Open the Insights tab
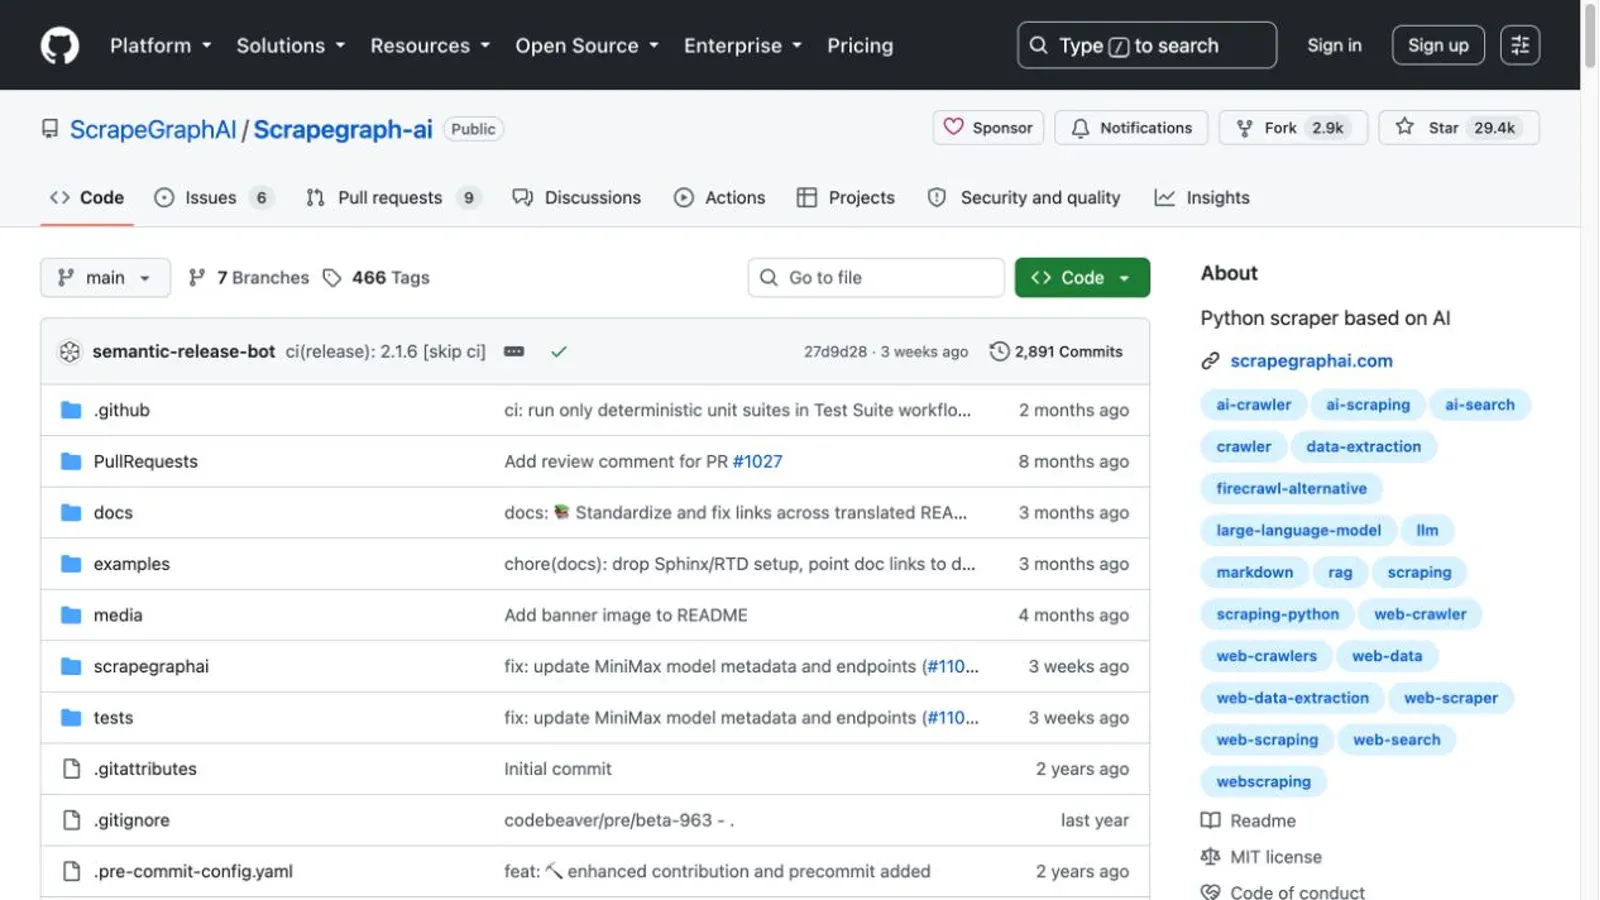The image size is (1600, 900). [x=1202, y=197]
